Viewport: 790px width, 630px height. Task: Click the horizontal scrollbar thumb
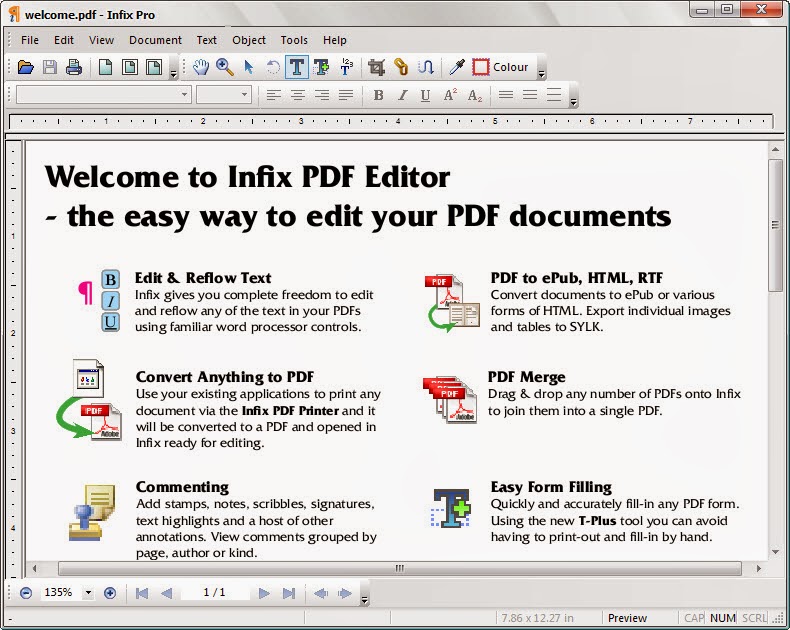pos(400,569)
